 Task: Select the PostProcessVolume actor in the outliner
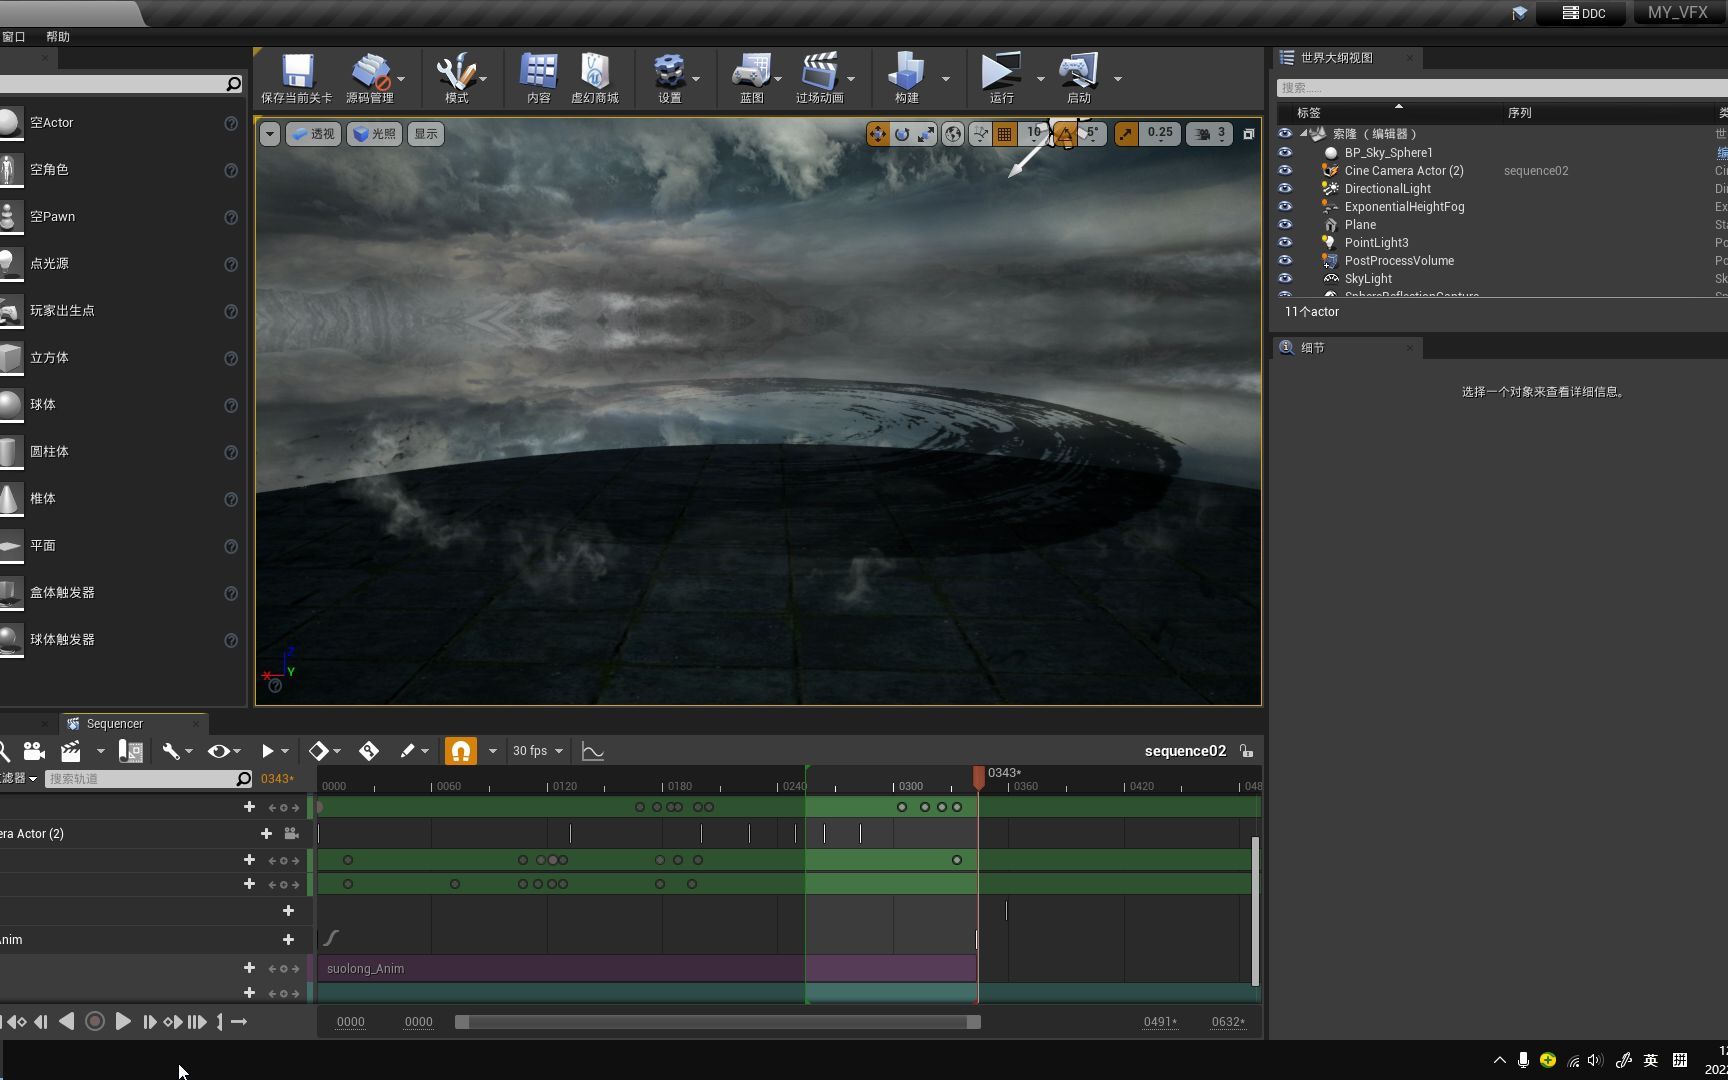tap(1399, 261)
